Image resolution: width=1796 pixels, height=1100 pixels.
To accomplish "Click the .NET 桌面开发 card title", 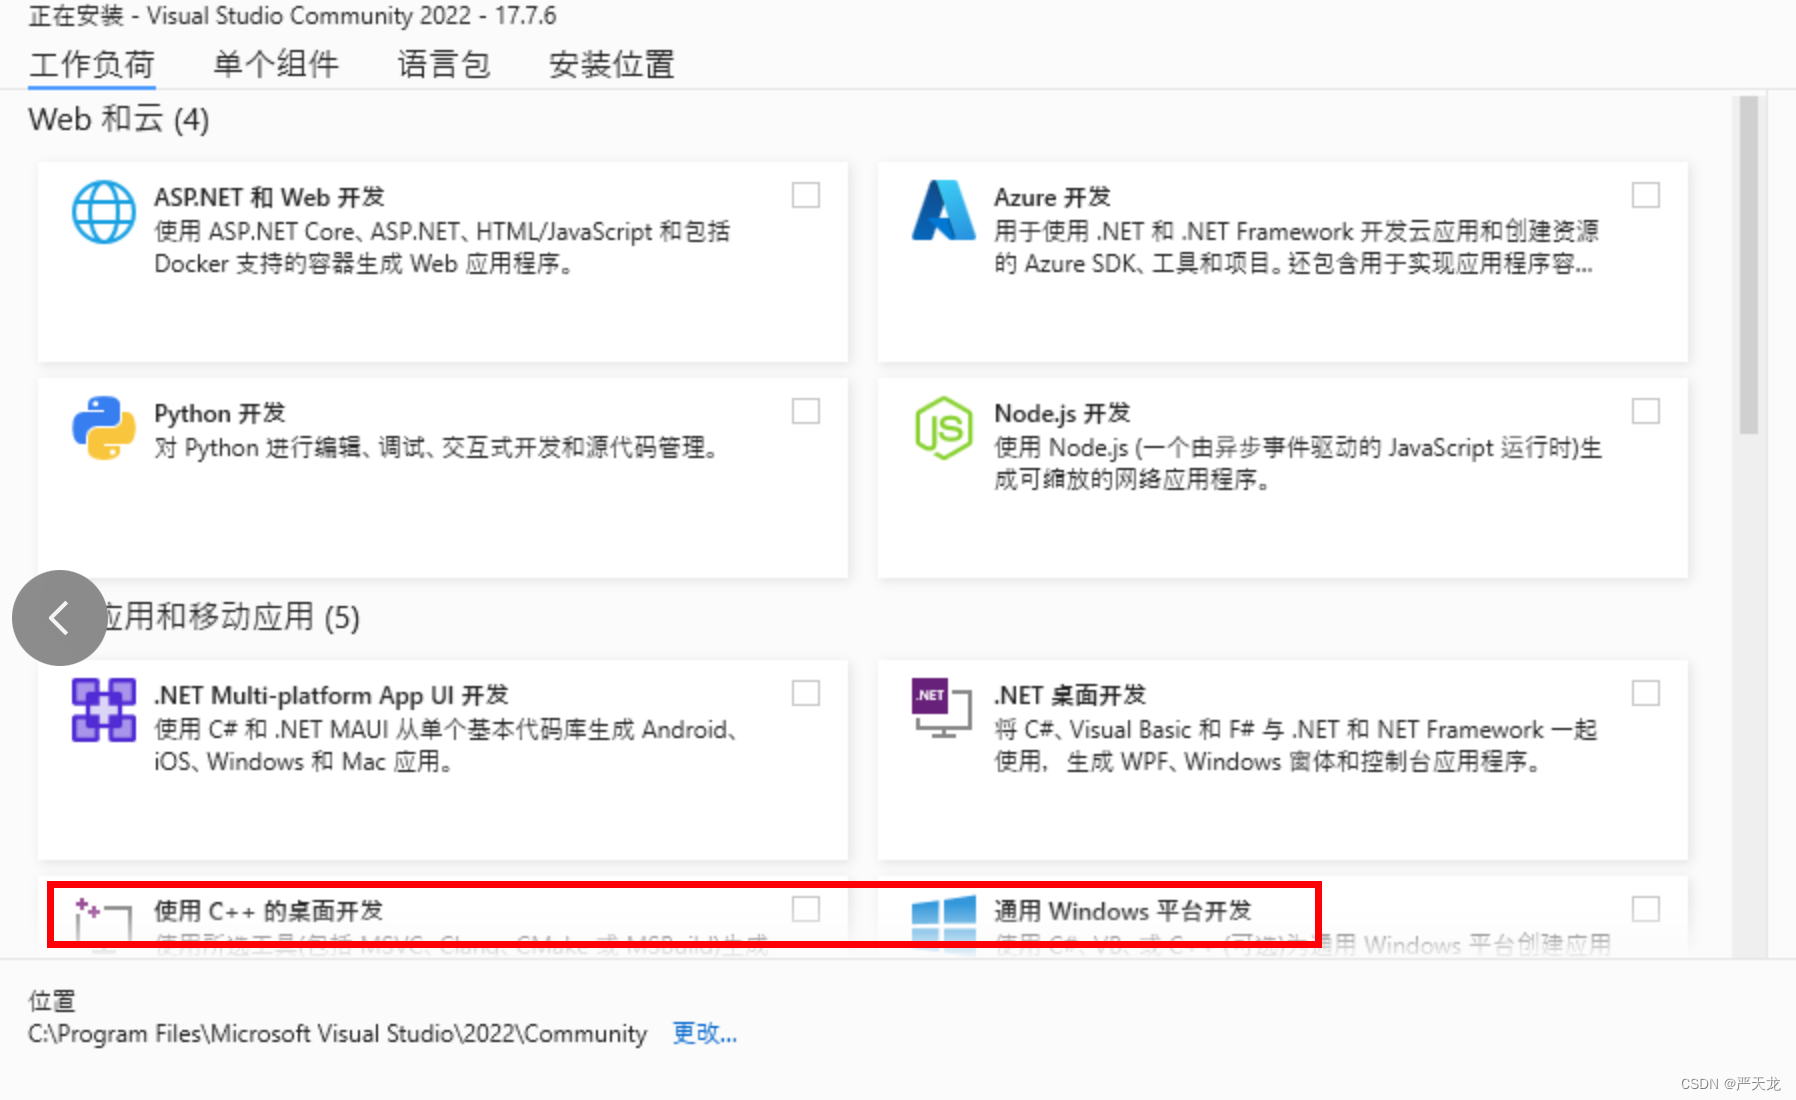I will pyautogui.click(x=1070, y=695).
